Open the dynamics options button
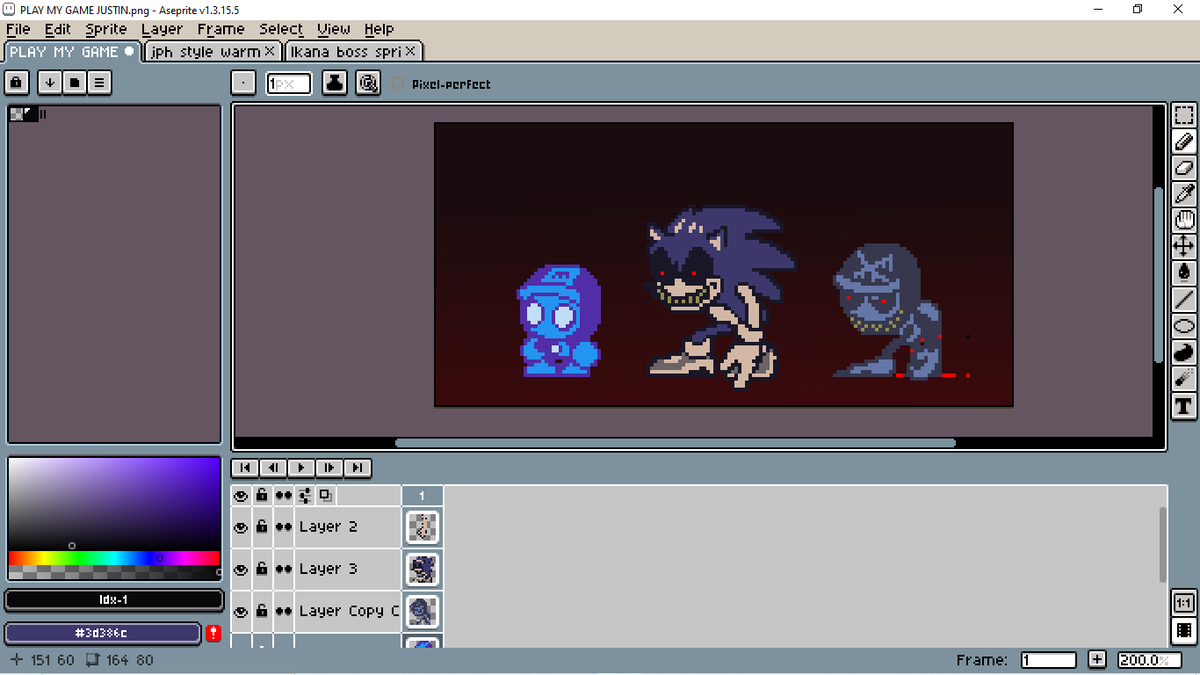Image resolution: width=1200 pixels, height=675 pixels. click(368, 84)
